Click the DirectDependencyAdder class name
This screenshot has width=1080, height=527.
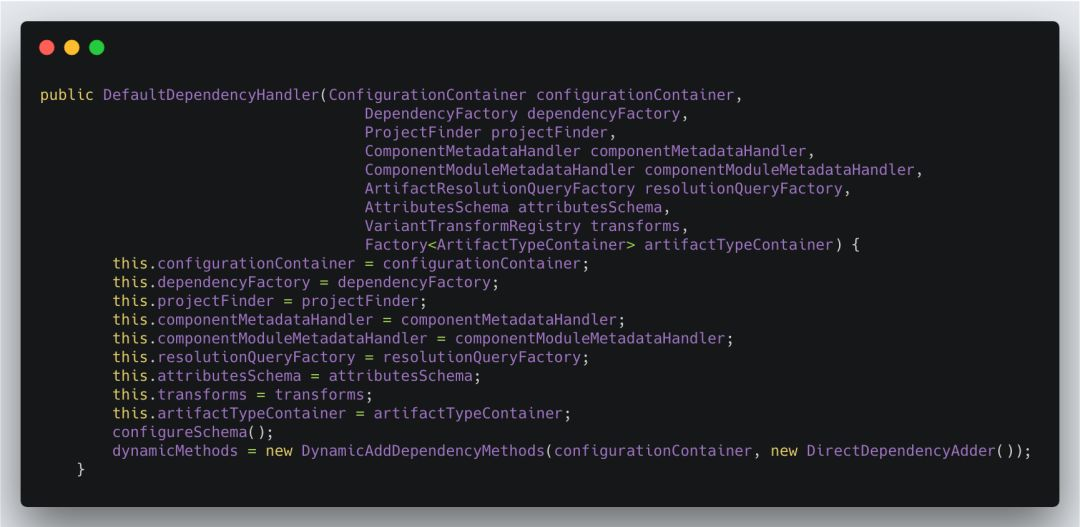[900, 451]
